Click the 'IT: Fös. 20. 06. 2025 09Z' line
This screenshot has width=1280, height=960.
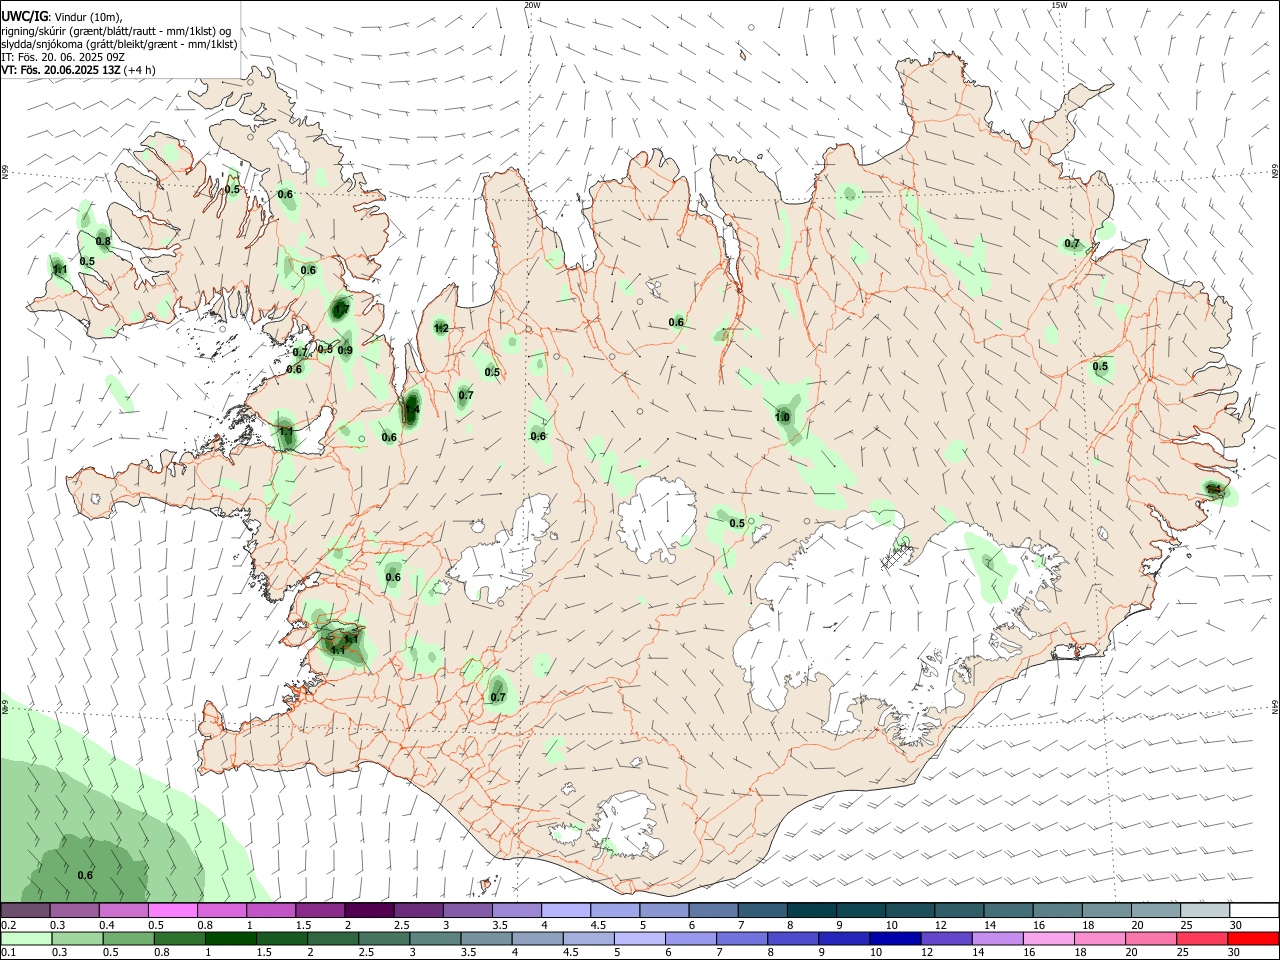[x=62, y=57]
